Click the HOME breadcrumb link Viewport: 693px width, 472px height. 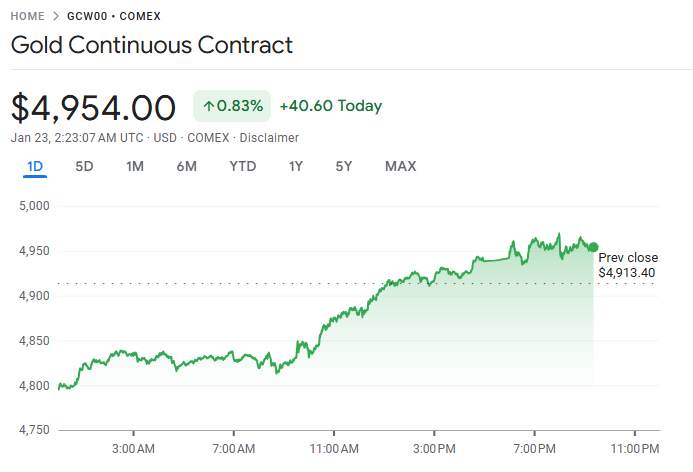click(x=29, y=17)
